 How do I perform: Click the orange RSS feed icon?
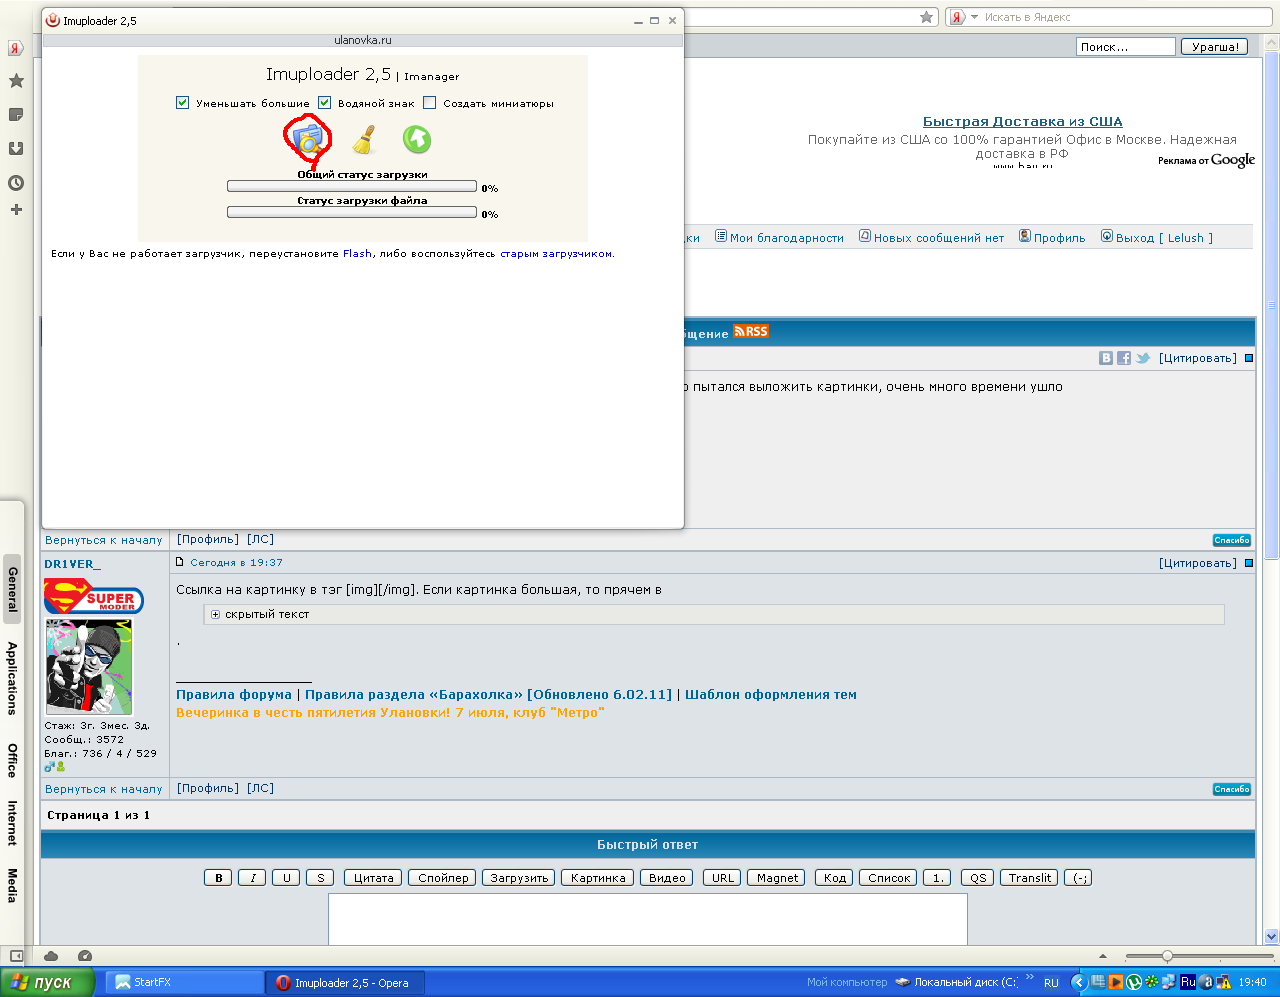(751, 332)
